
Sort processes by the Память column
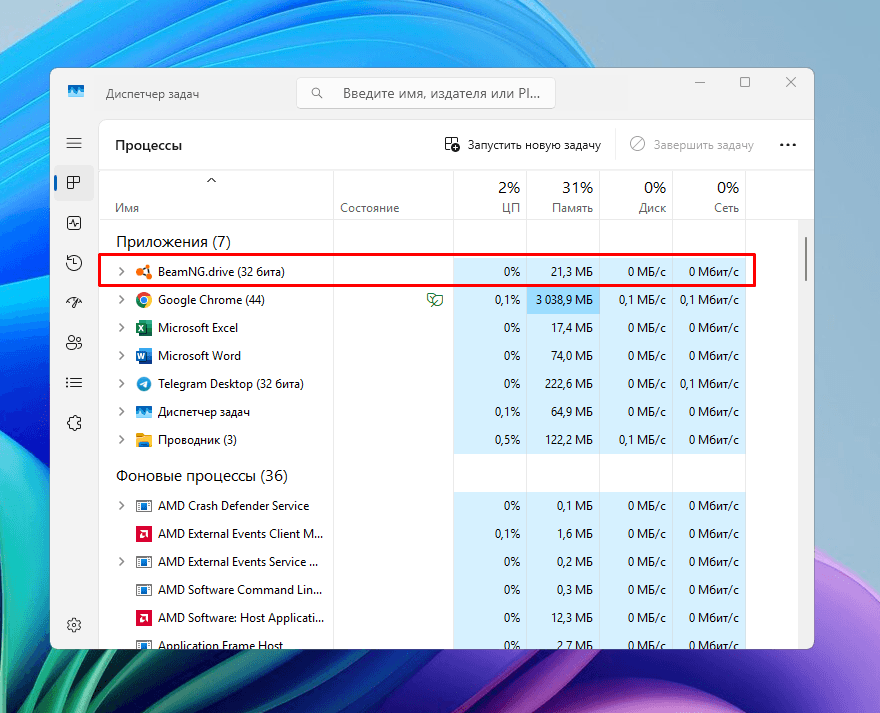[563, 195]
